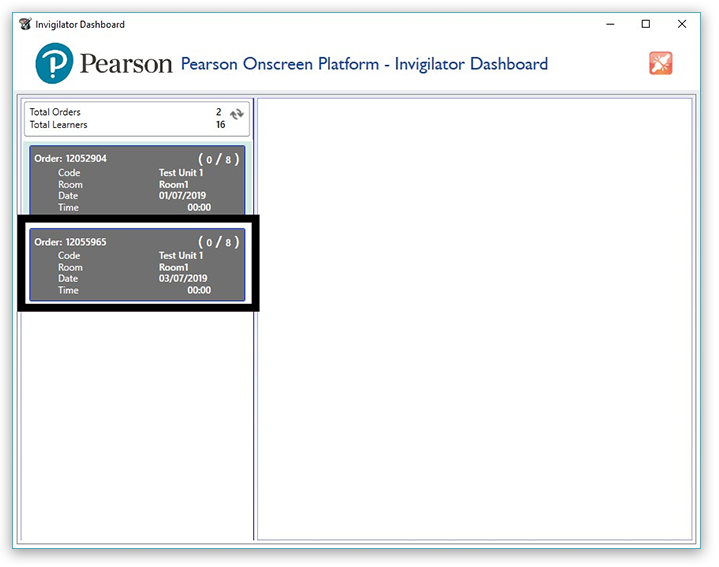Click the Invigilator Dashboard title bar app icon
This screenshot has height=567, width=719.
25,24
